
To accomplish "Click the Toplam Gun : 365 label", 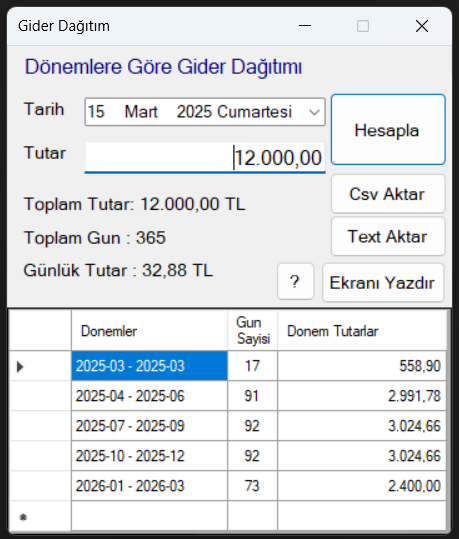I will pyautogui.click(x=95, y=238).
